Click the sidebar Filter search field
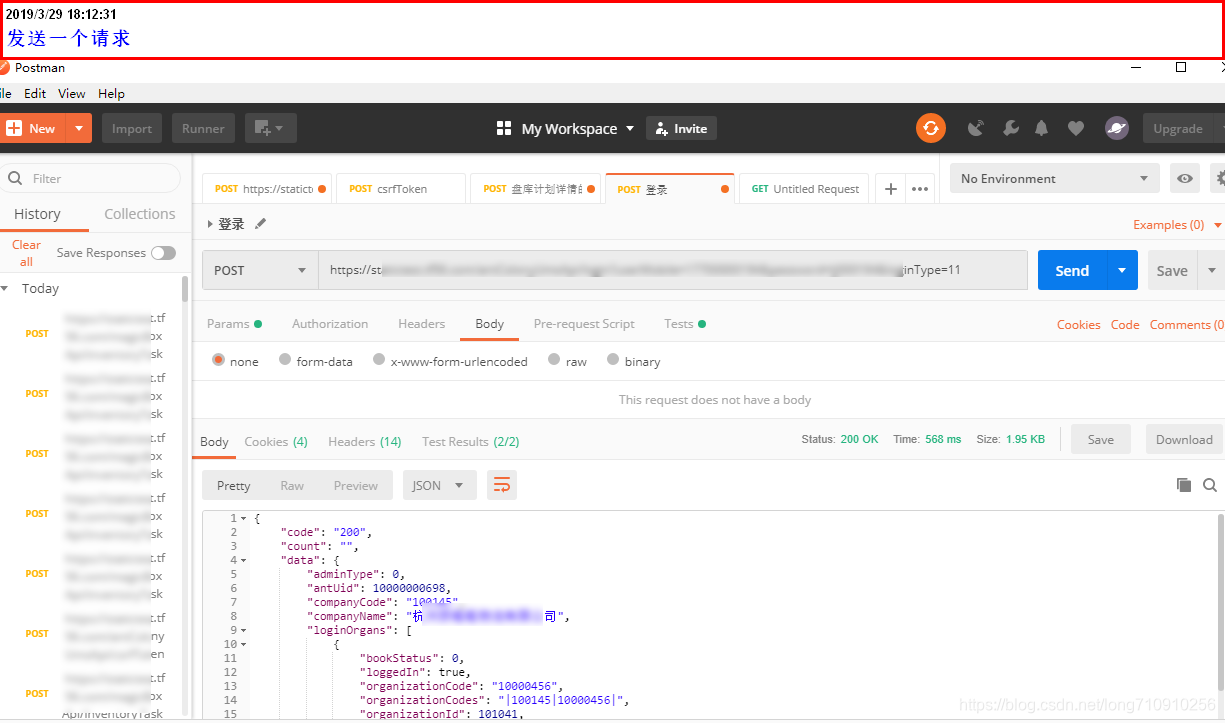 pos(90,178)
